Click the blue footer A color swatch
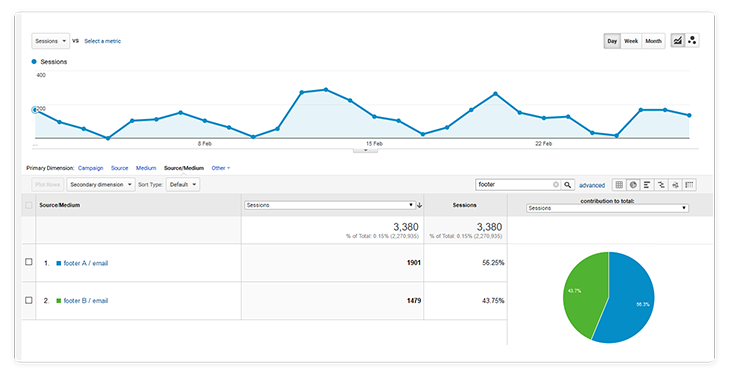The width and height of the screenshot is (730, 380). click(x=59, y=263)
